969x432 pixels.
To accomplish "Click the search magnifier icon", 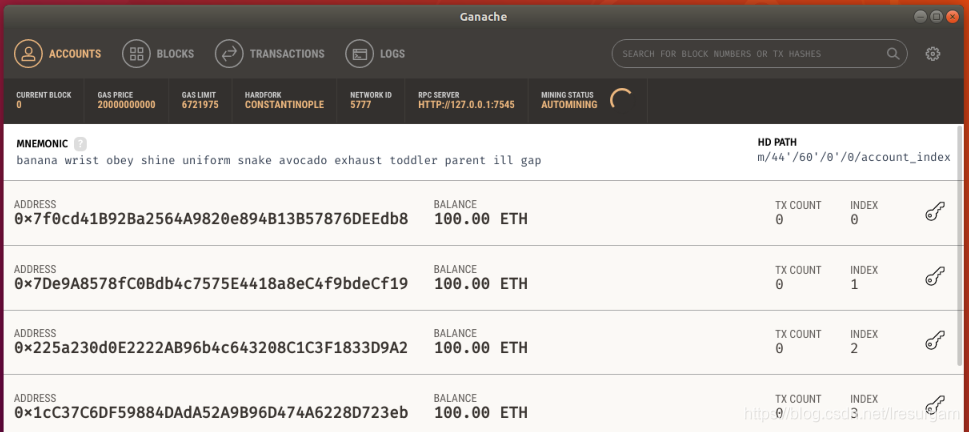I will pyautogui.click(x=893, y=54).
